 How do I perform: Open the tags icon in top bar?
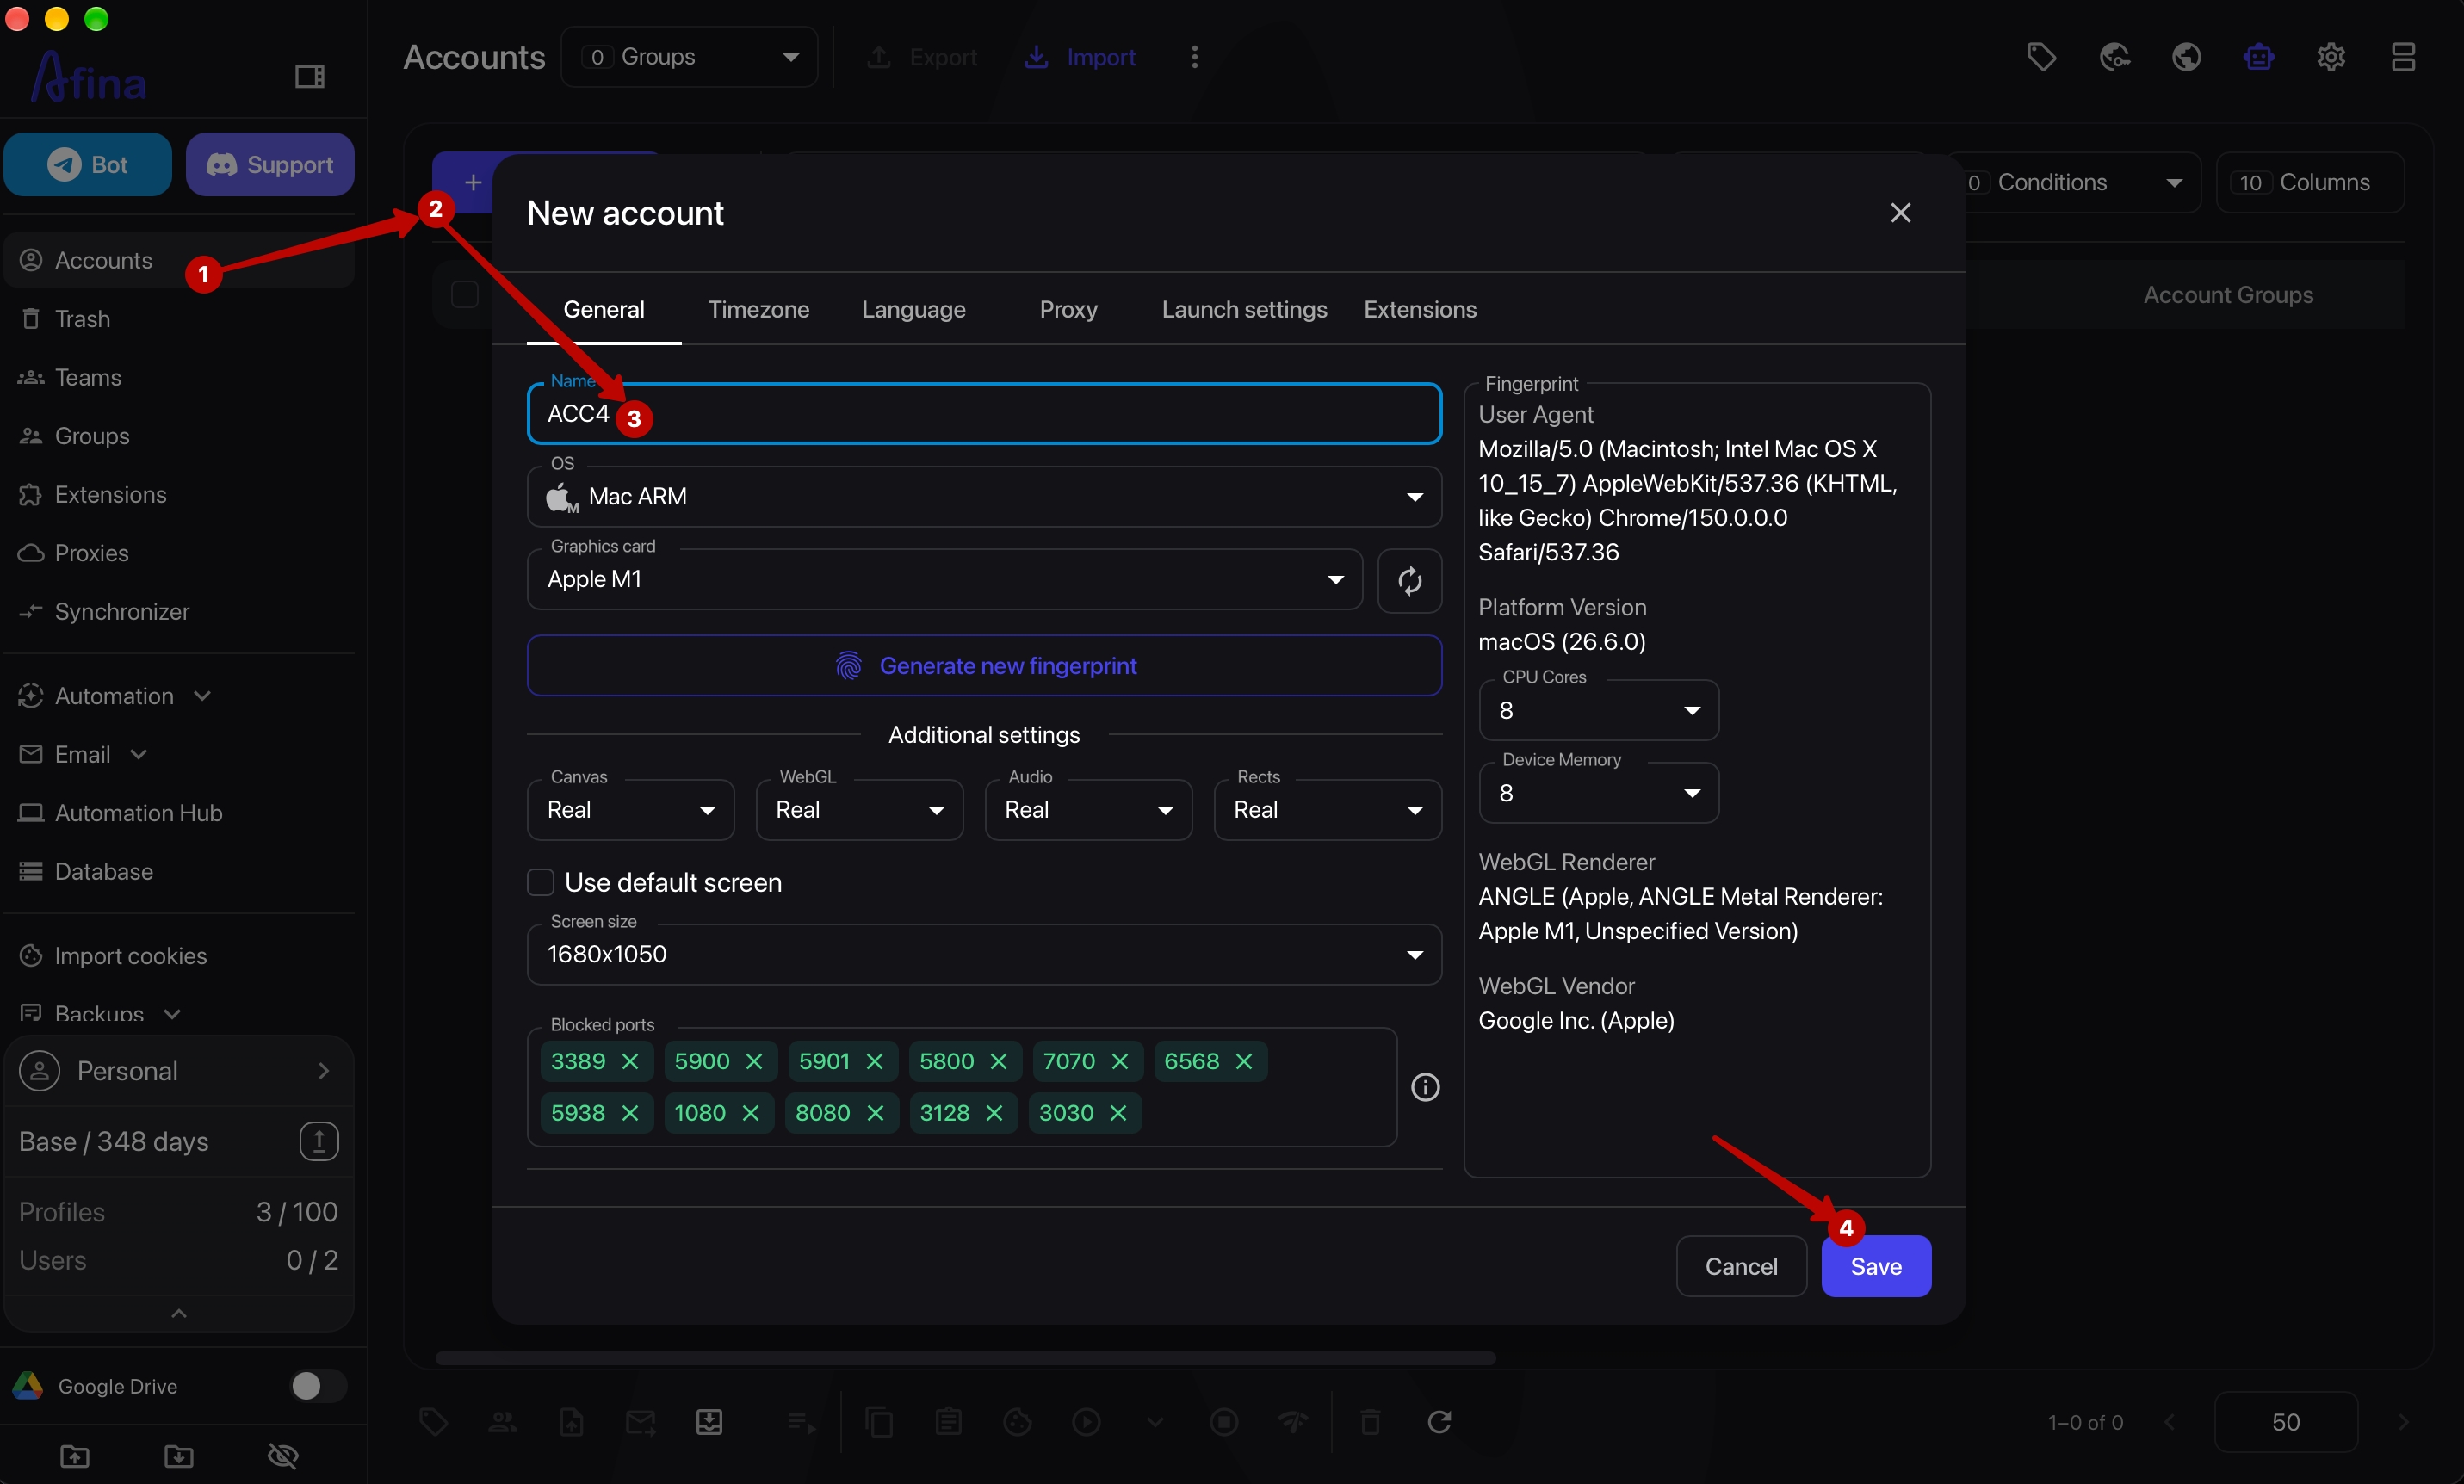point(2041,57)
